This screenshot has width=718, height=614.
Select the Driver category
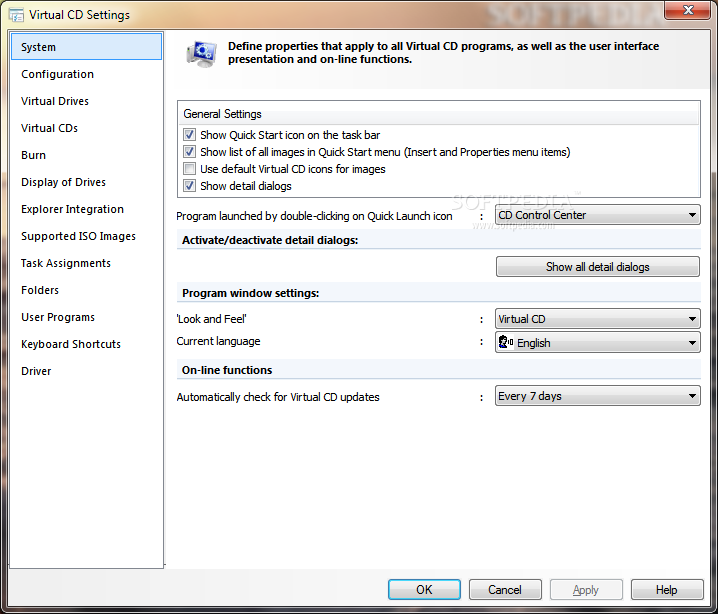click(x=87, y=371)
